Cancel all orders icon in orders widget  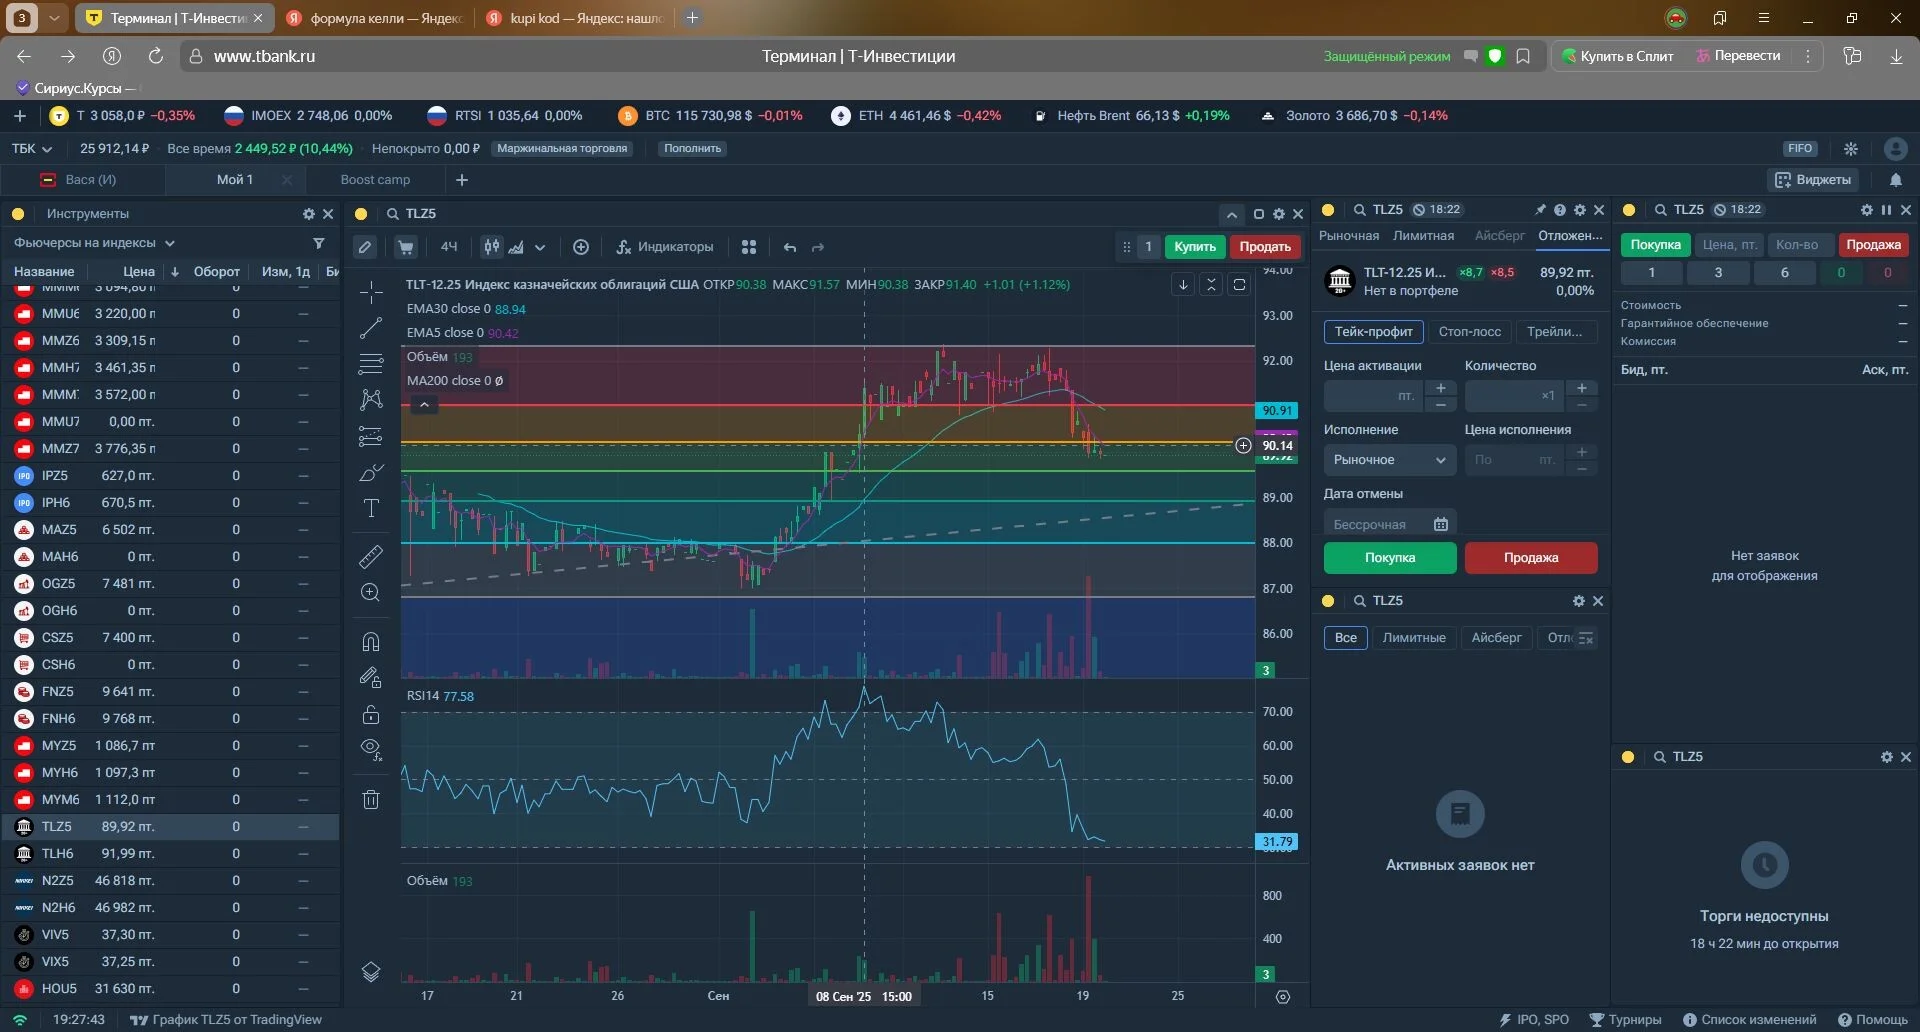click(x=1586, y=638)
